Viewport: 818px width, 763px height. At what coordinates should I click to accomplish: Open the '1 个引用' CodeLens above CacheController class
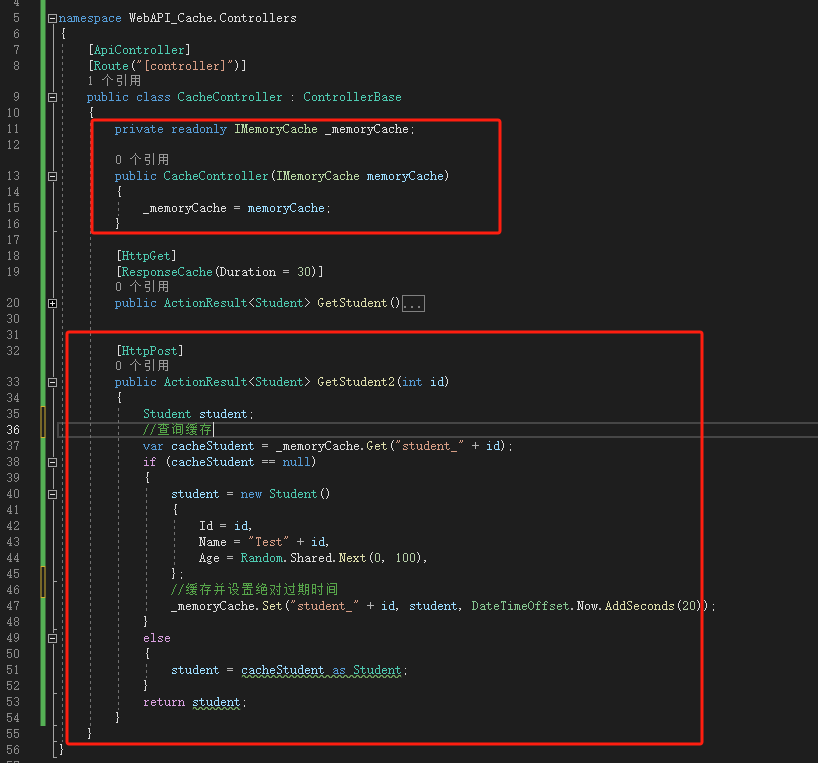click(x=114, y=81)
